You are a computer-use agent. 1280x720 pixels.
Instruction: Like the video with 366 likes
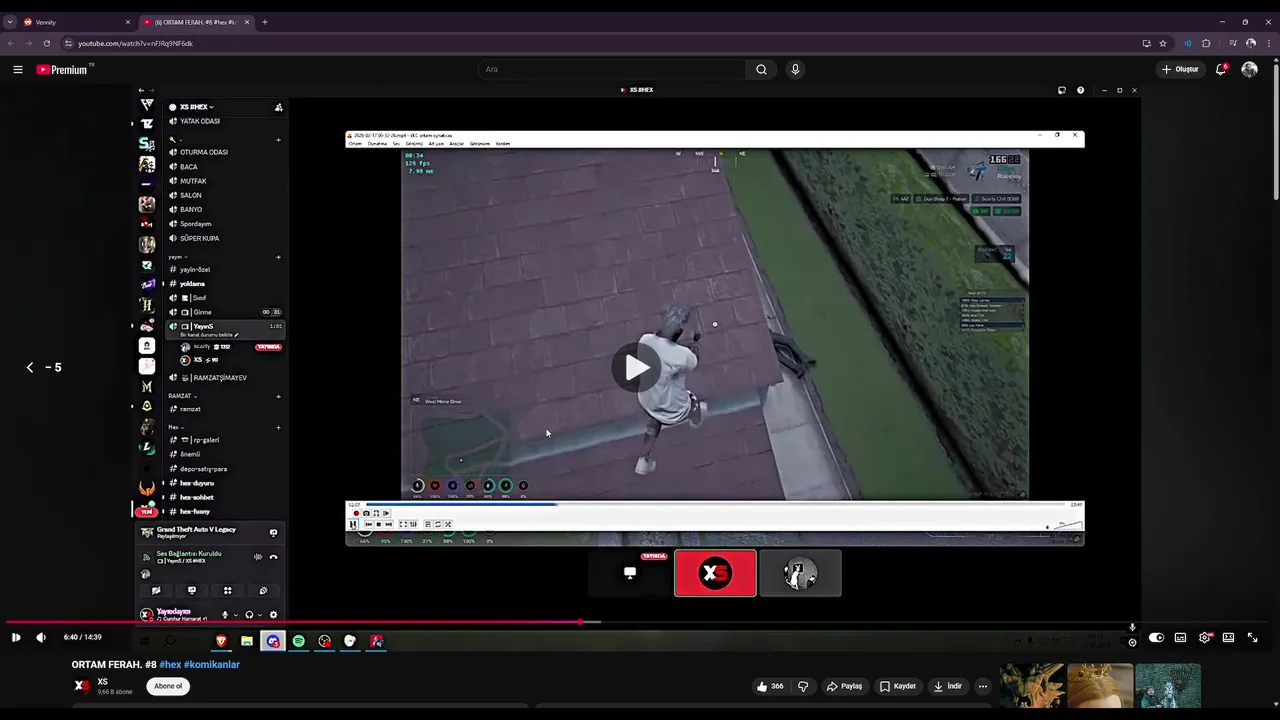coord(770,686)
